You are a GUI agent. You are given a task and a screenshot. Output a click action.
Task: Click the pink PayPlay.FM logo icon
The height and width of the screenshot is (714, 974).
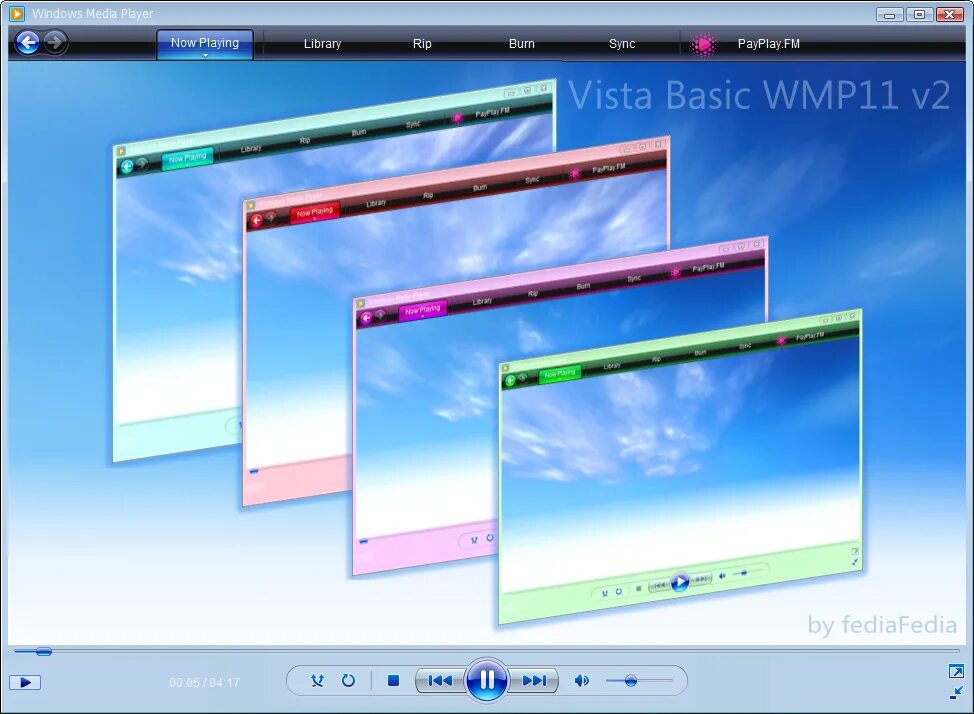(704, 44)
